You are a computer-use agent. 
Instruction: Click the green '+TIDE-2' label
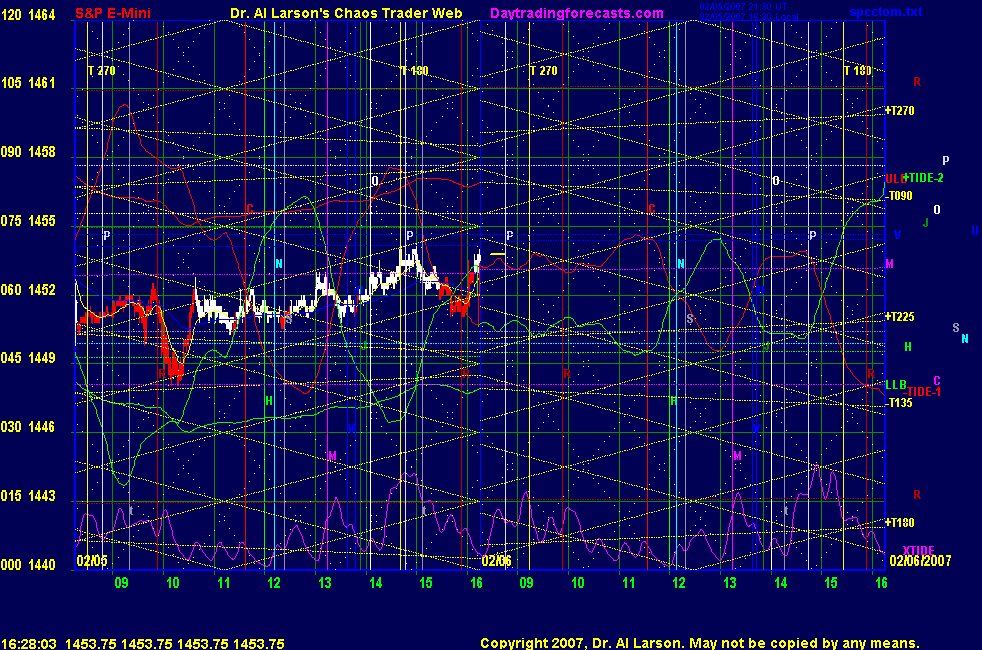pos(924,178)
